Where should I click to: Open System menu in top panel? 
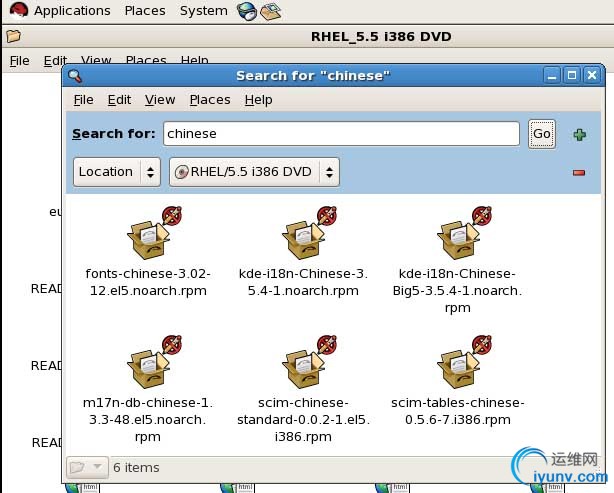[204, 11]
